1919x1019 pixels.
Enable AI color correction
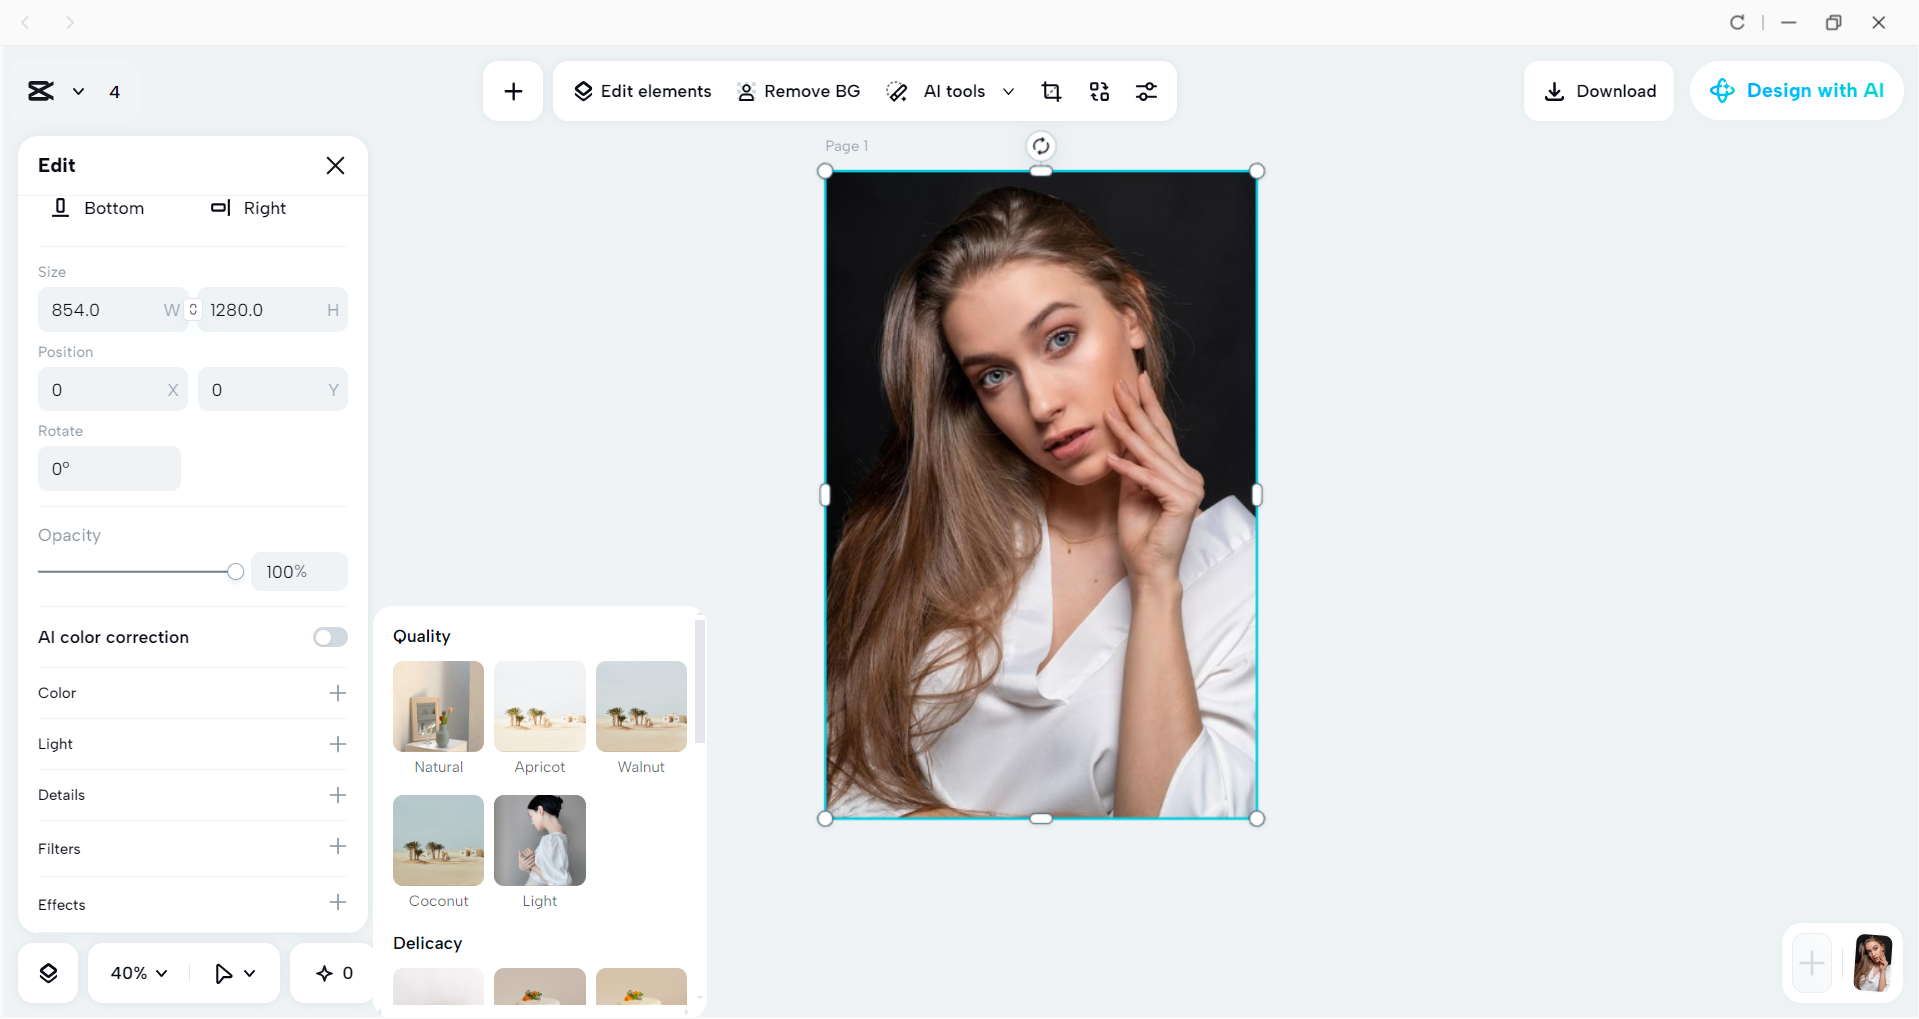(x=330, y=637)
